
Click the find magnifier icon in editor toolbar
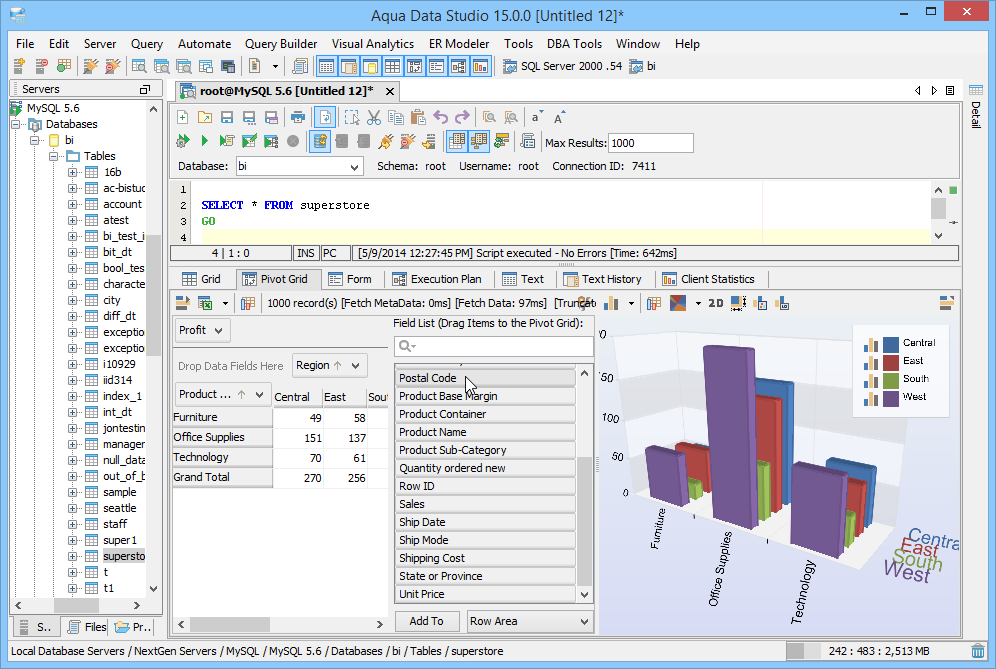click(x=488, y=118)
